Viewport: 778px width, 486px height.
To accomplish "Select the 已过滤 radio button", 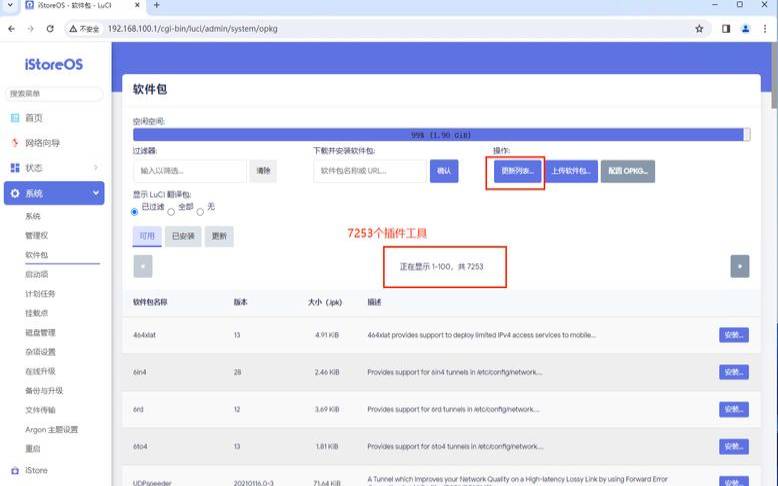I will pyautogui.click(x=135, y=211).
